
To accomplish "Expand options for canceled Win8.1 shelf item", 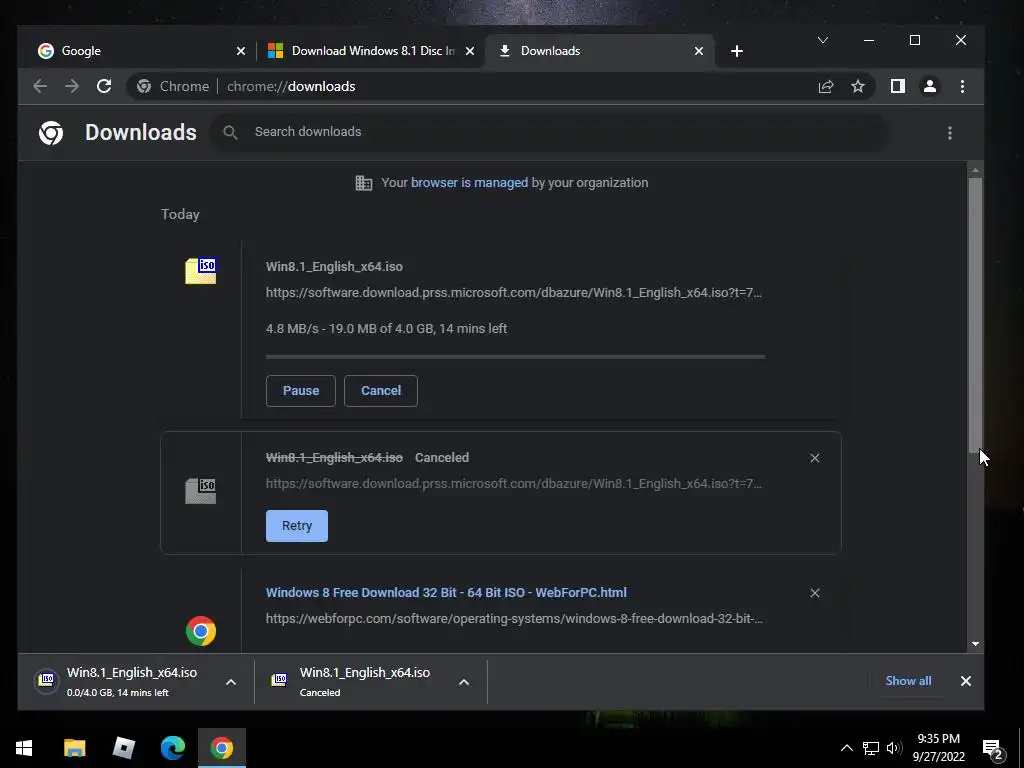I will click(464, 682).
